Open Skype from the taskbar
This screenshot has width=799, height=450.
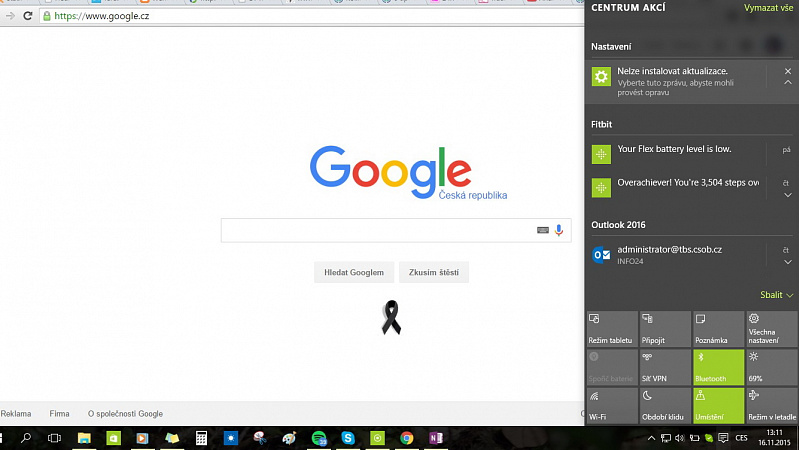tap(348, 438)
